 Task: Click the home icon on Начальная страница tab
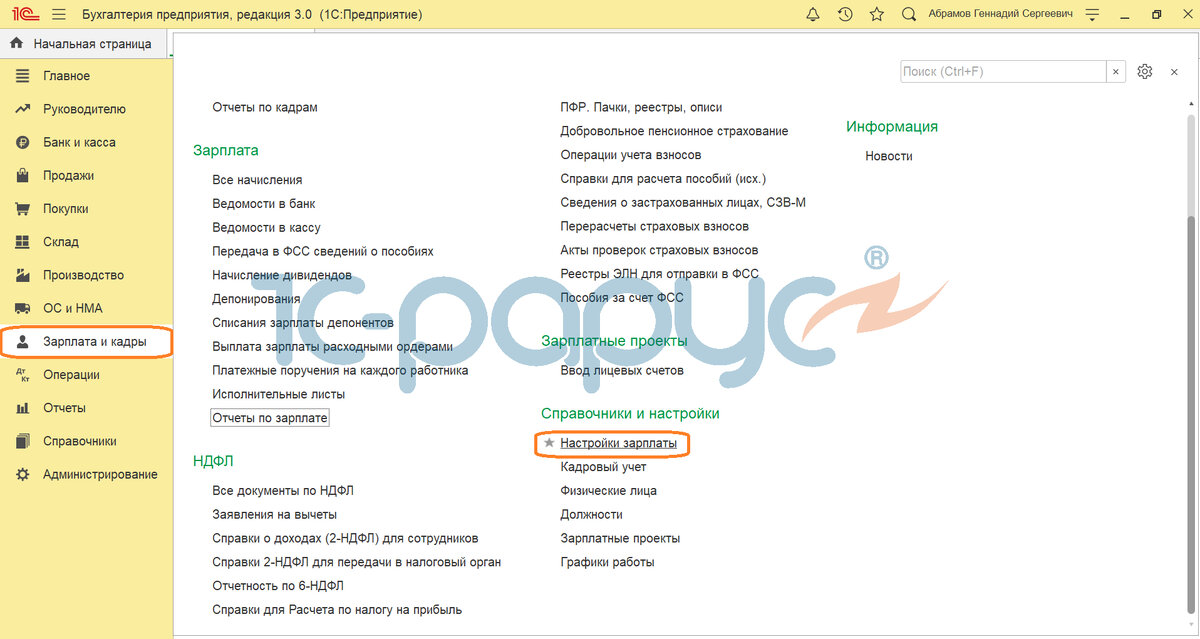[17, 43]
